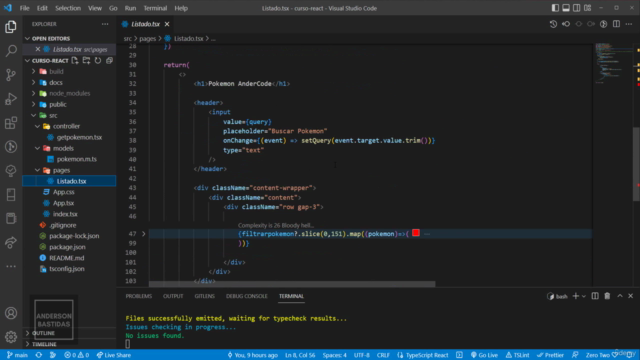
Task: Open getpokemon.tsx in explorer
Action: pyautogui.click(x=79, y=137)
